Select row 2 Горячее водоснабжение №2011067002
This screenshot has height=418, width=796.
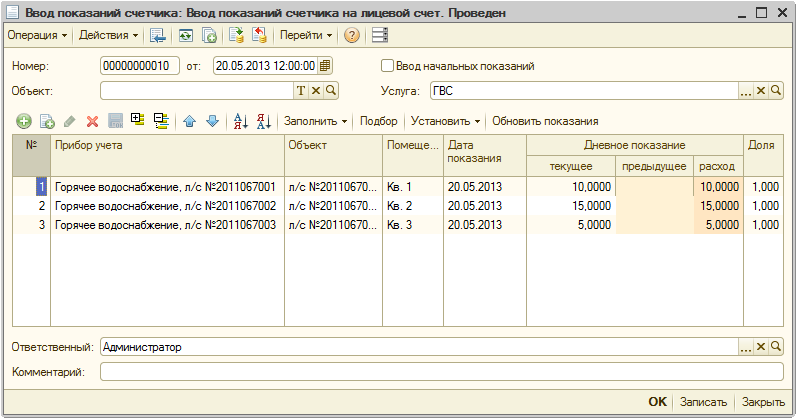(x=398, y=206)
